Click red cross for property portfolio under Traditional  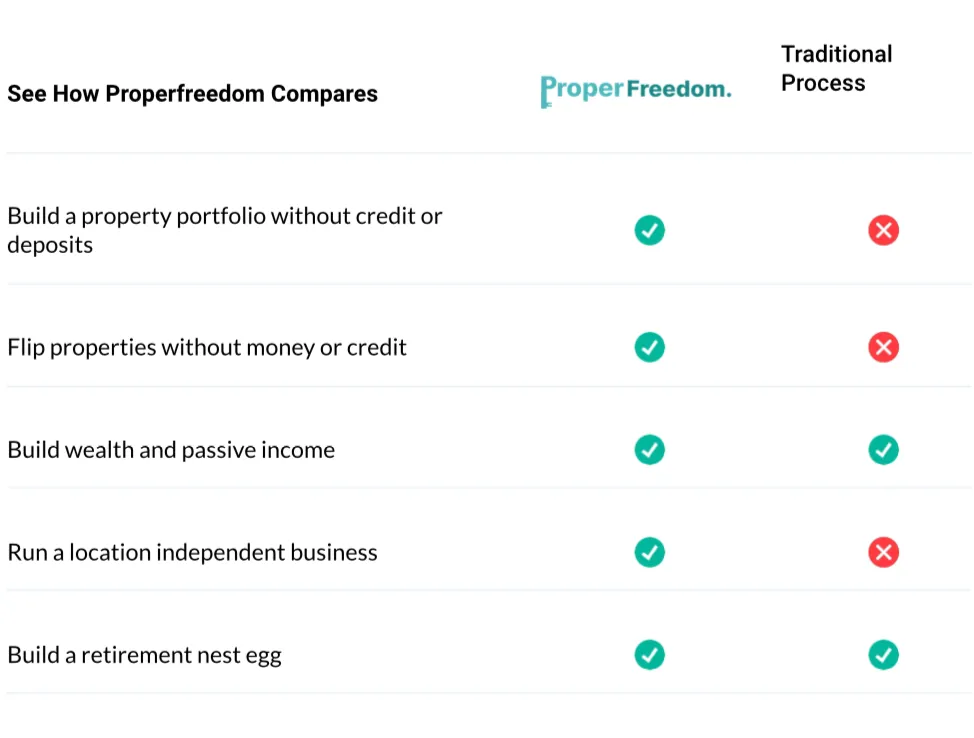coord(883,231)
